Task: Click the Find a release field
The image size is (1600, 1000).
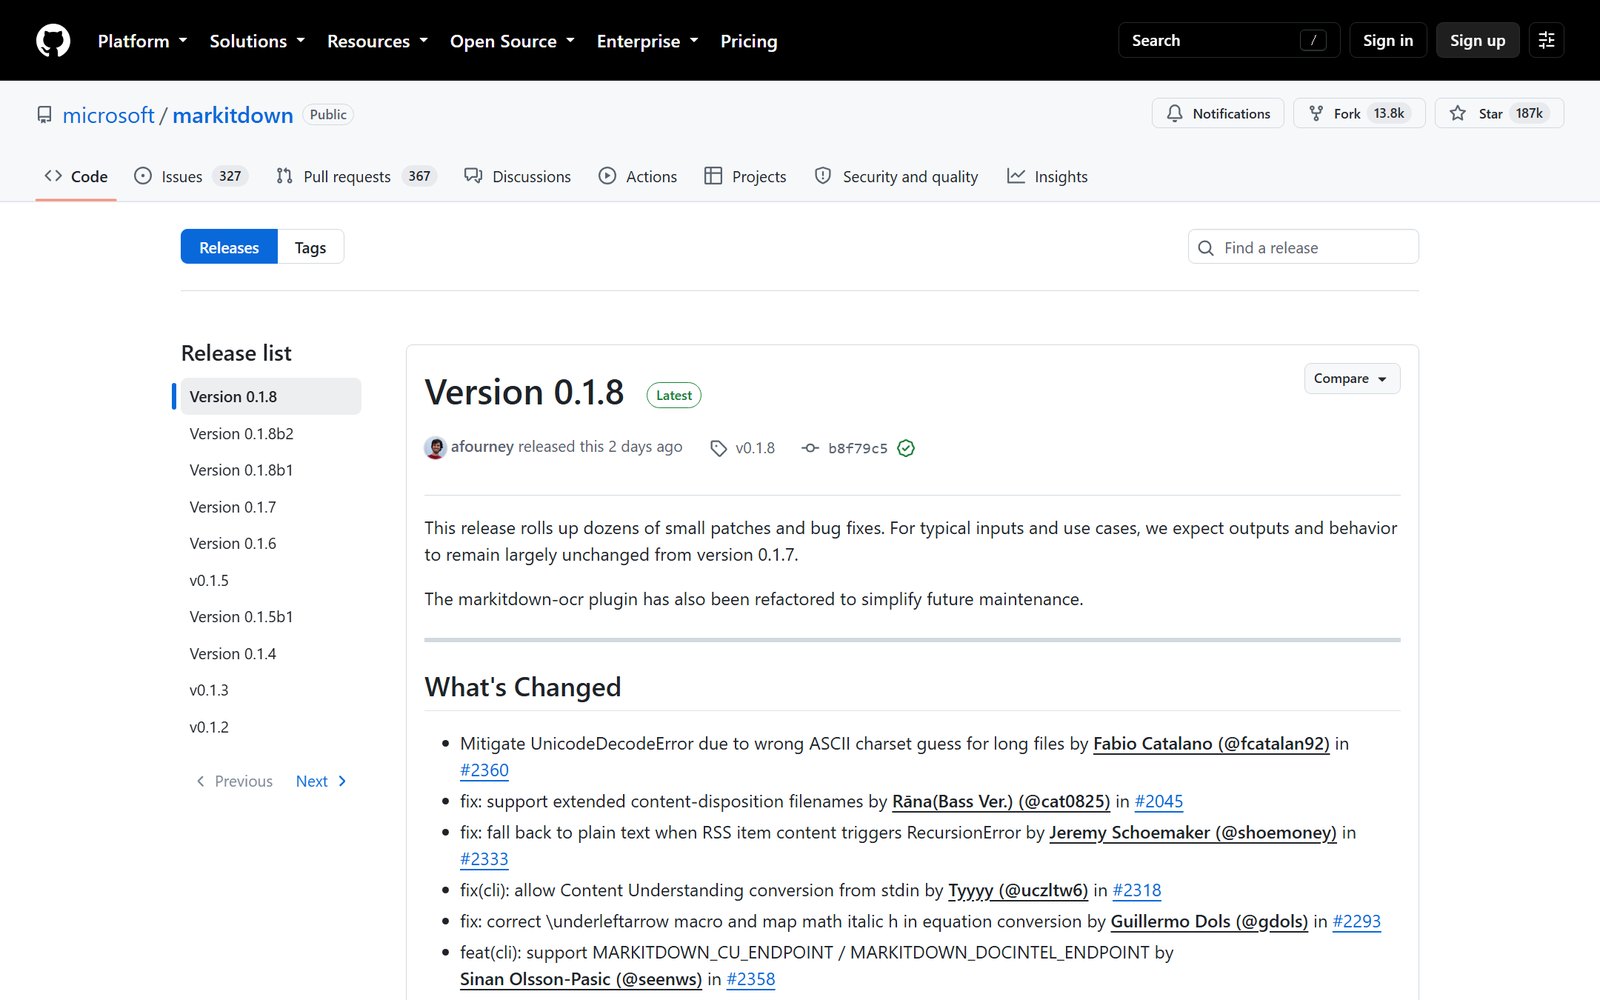Action: [x=1303, y=247]
